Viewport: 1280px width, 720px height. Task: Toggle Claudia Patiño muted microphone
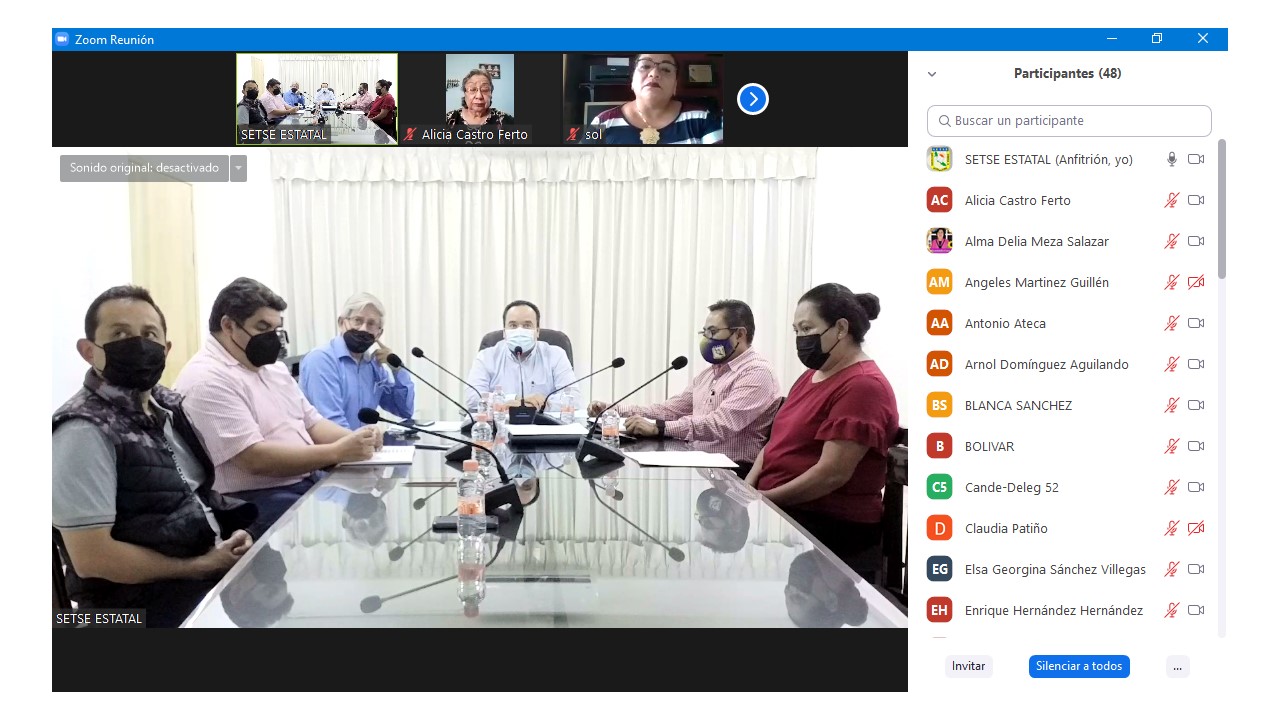coord(1172,528)
